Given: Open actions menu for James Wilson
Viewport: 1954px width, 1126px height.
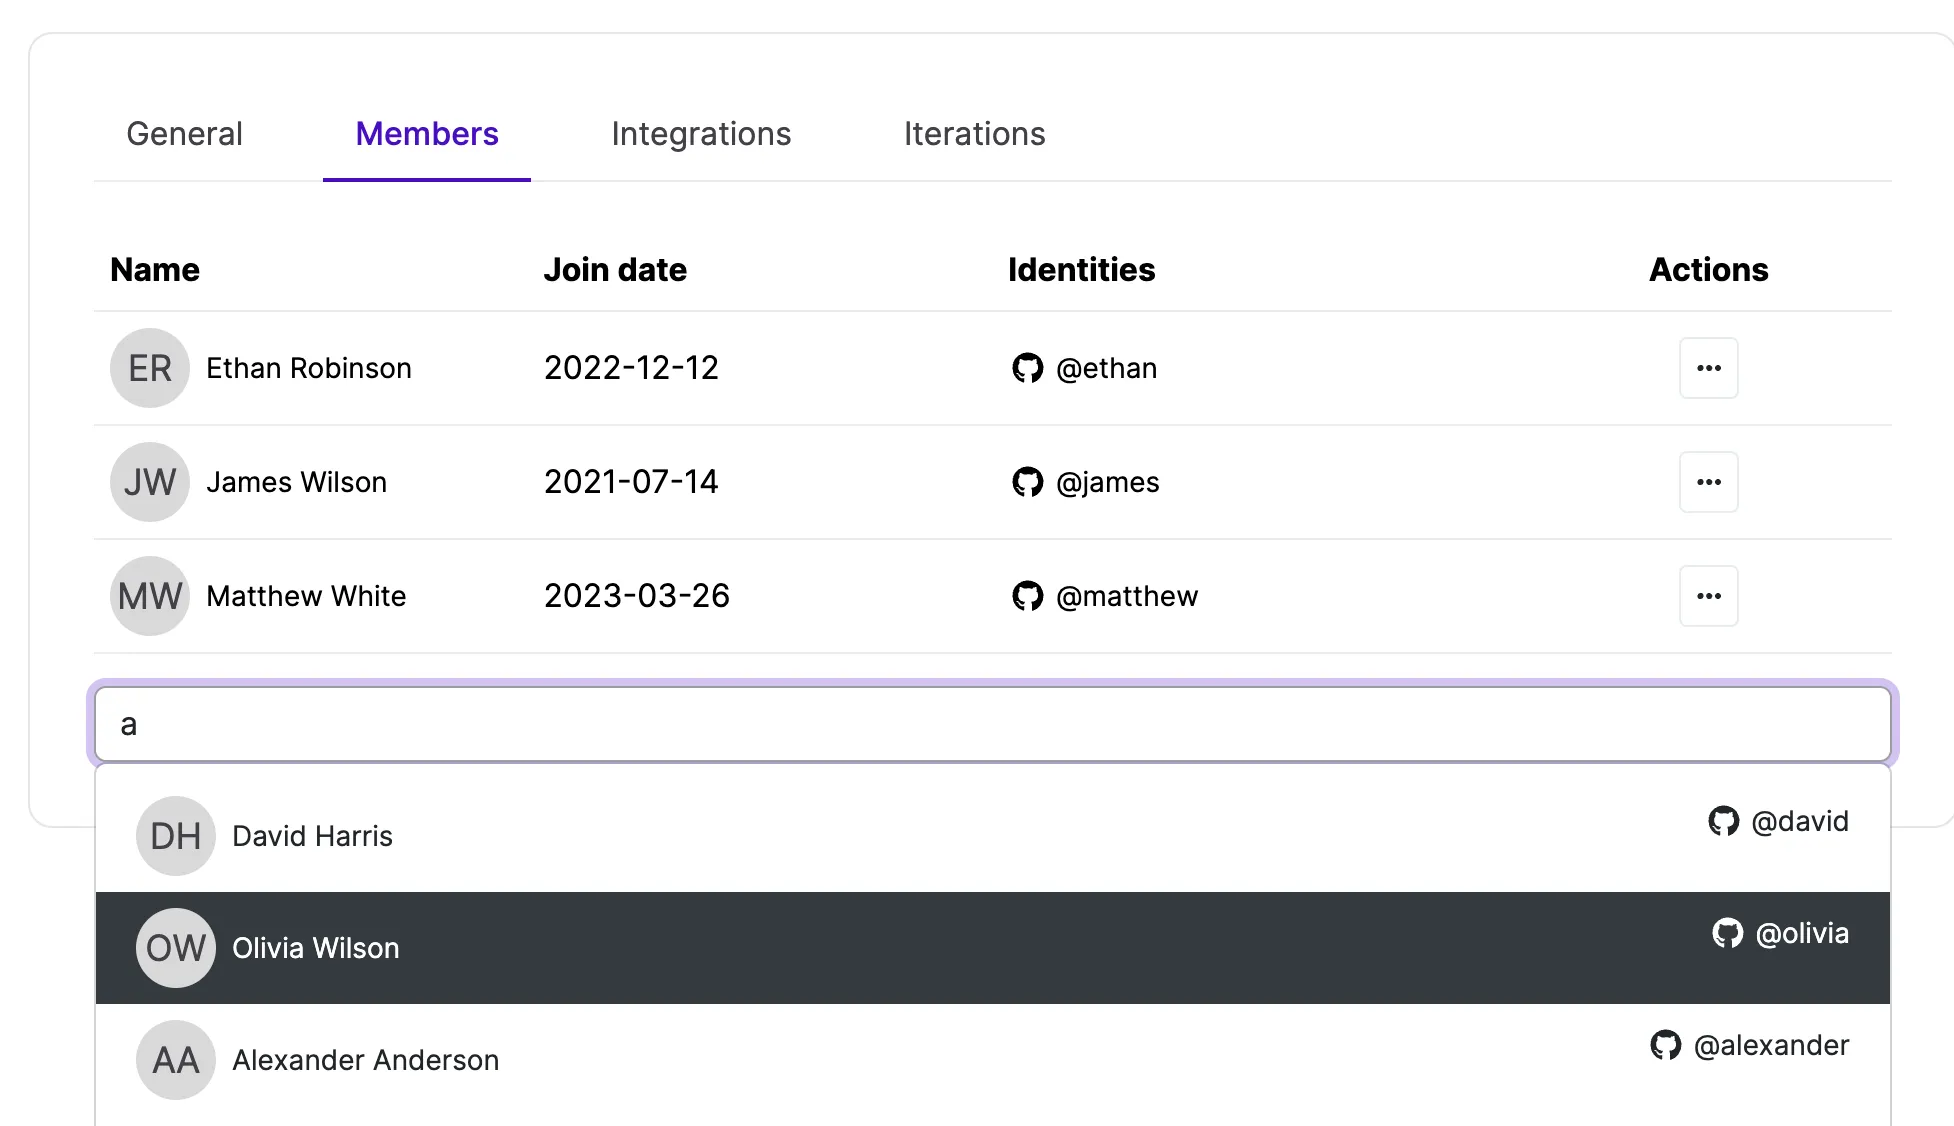Looking at the screenshot, I should 1708,482.
